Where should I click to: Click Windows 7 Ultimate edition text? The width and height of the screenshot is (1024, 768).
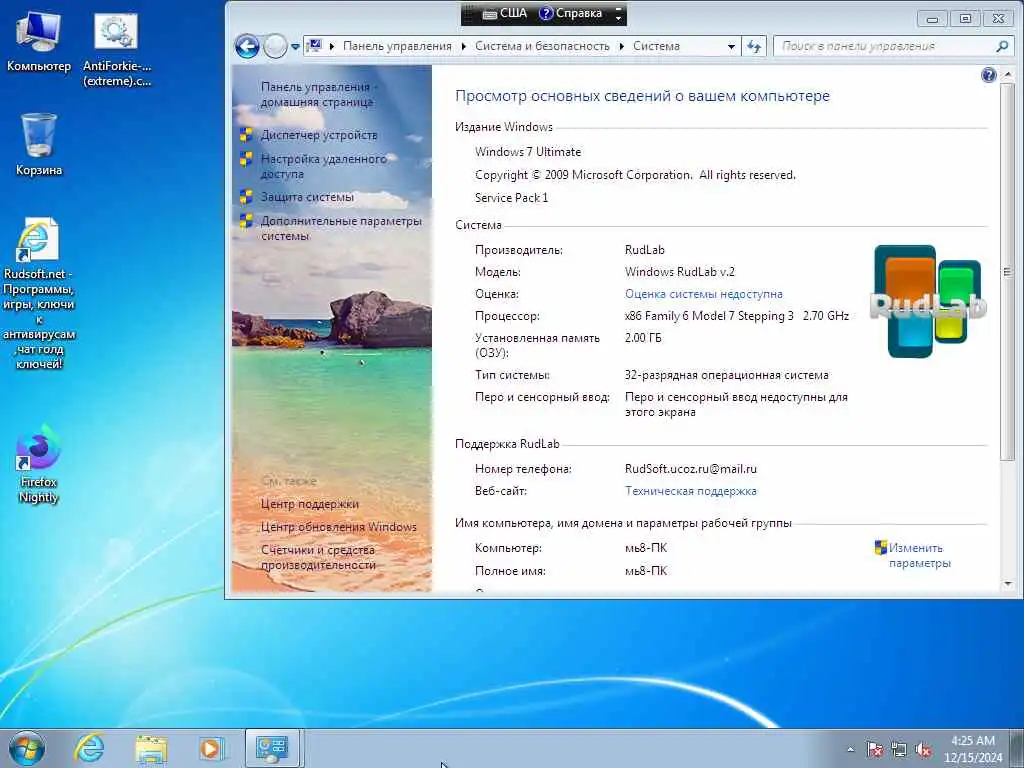(x=528, y=152)
